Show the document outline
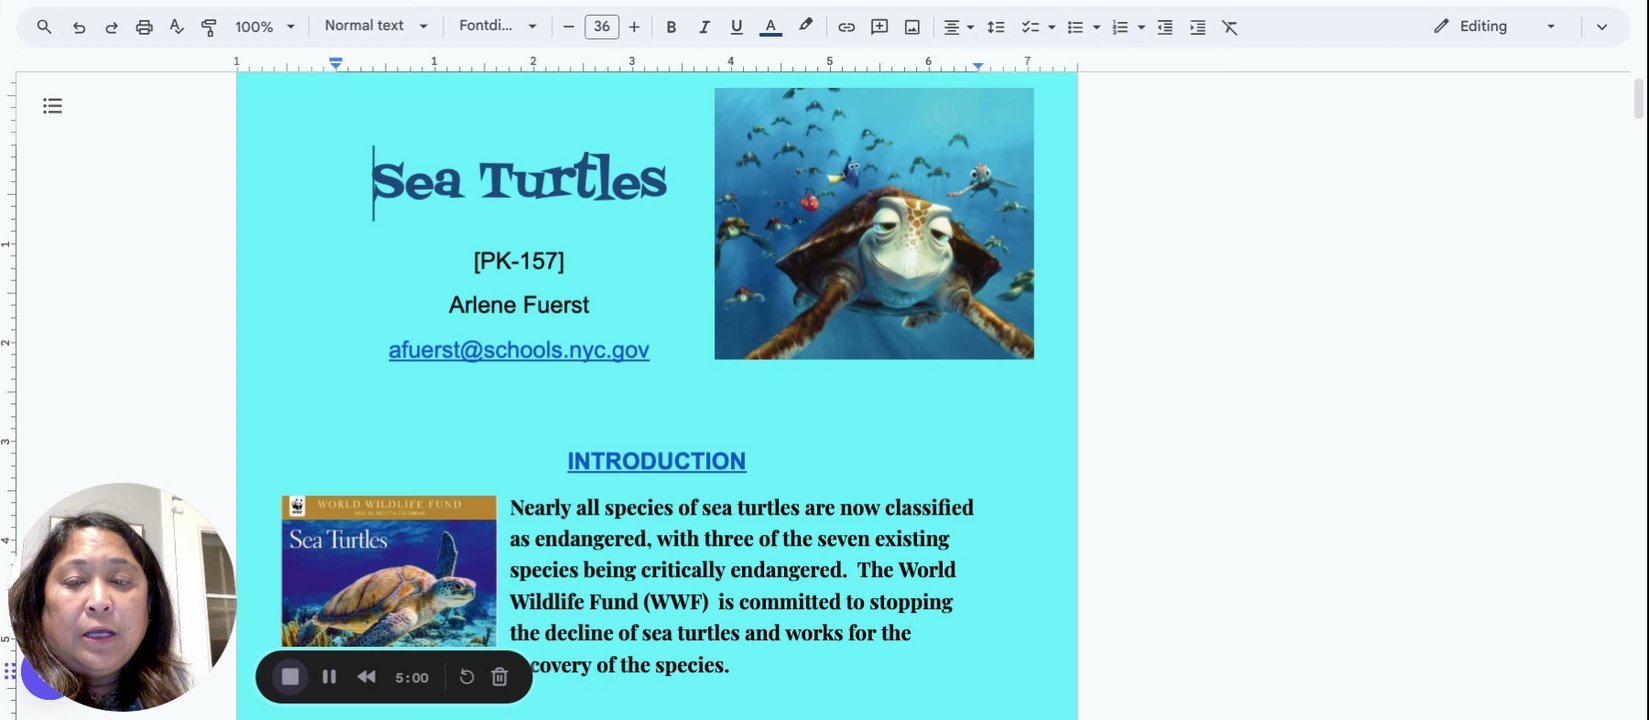1649x720 pixels. [53, 106]
